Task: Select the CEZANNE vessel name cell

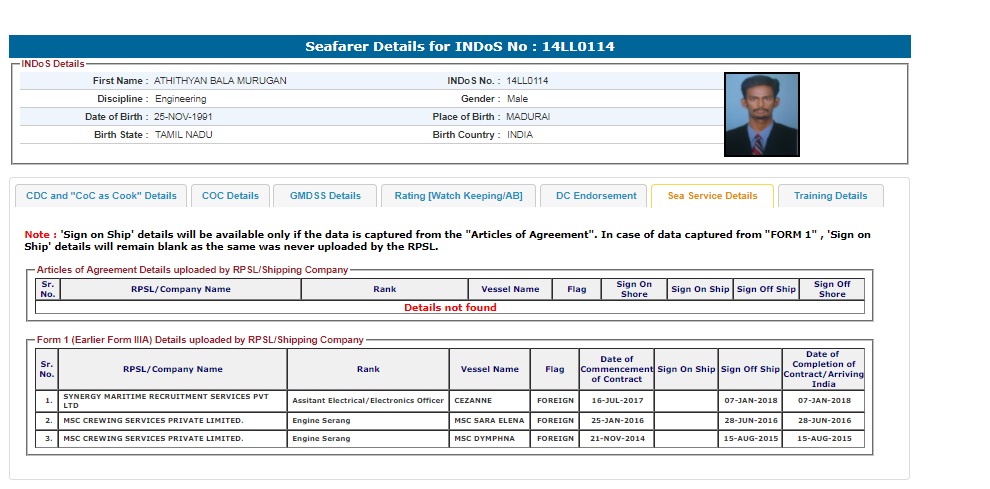Action: tap(489, 400)
